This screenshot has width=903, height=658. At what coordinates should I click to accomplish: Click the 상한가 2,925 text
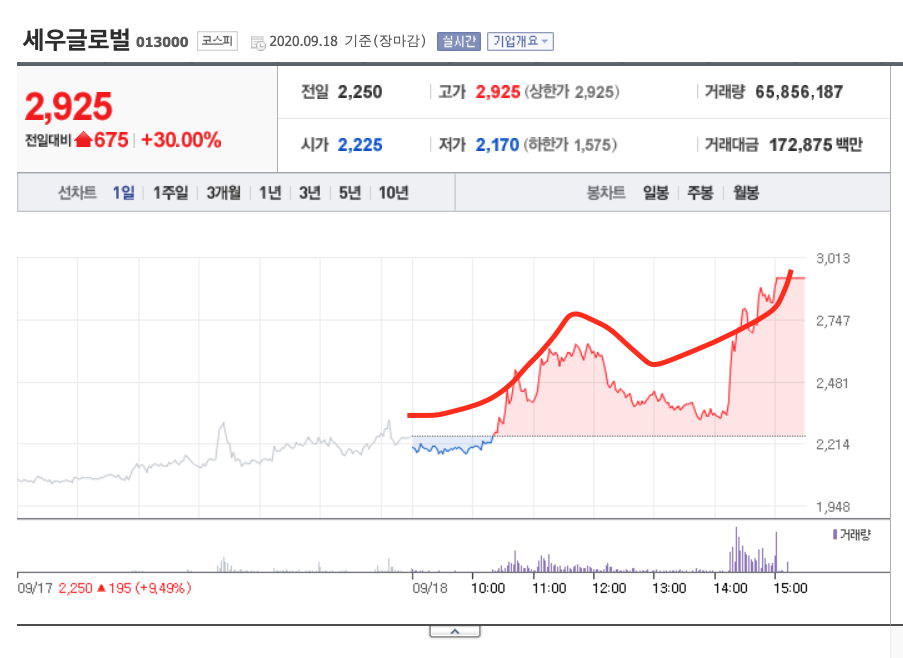click(571, 92)
